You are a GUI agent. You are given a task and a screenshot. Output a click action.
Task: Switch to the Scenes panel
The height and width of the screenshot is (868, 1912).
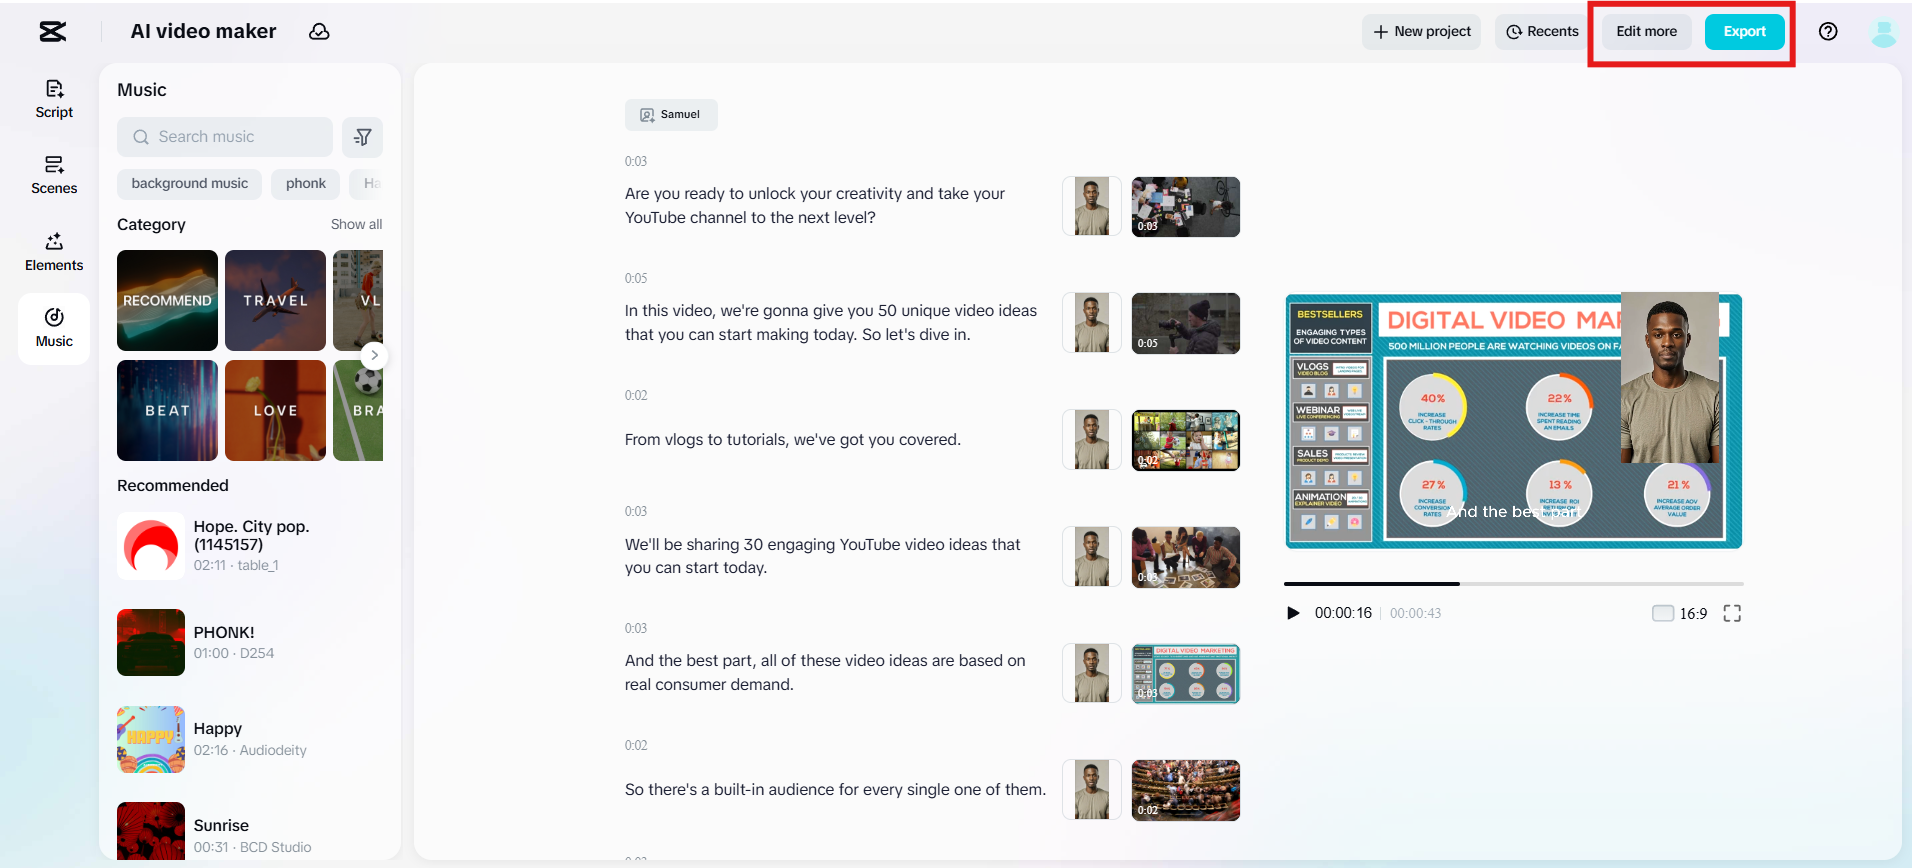tap(54, 175)
